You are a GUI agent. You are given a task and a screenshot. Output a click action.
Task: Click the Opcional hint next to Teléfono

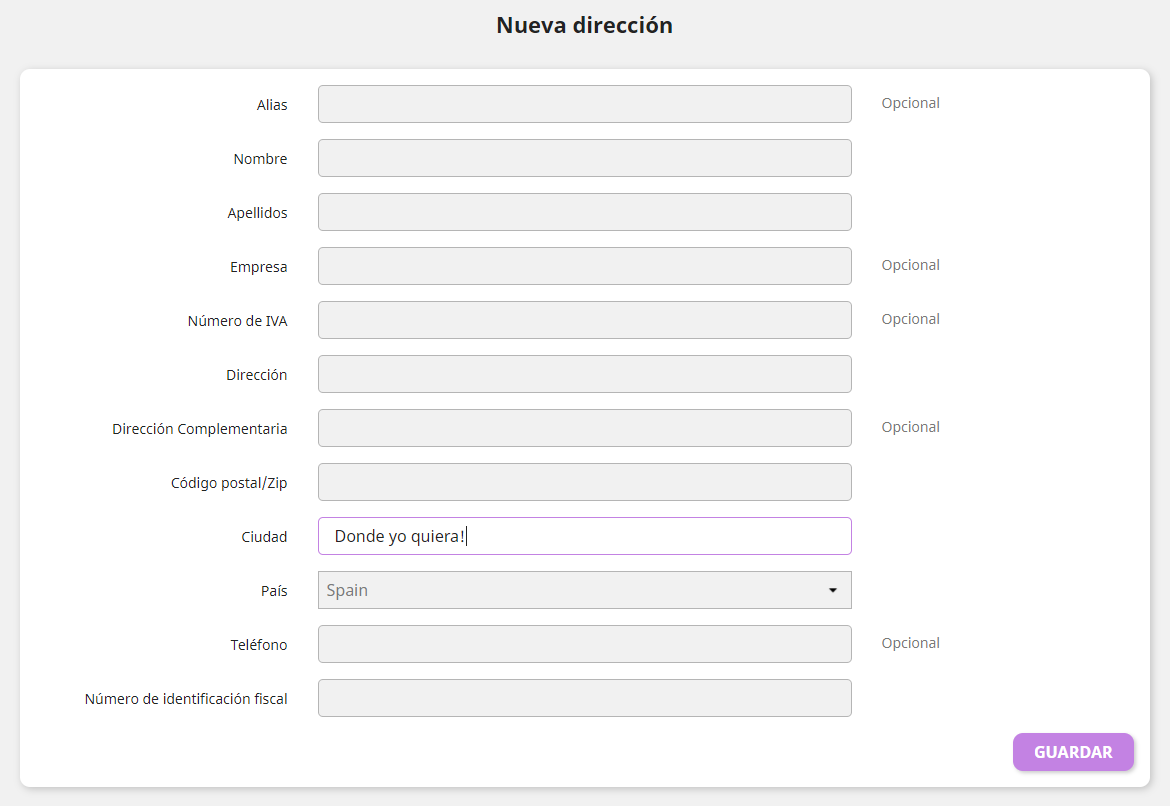coord(910,643)
